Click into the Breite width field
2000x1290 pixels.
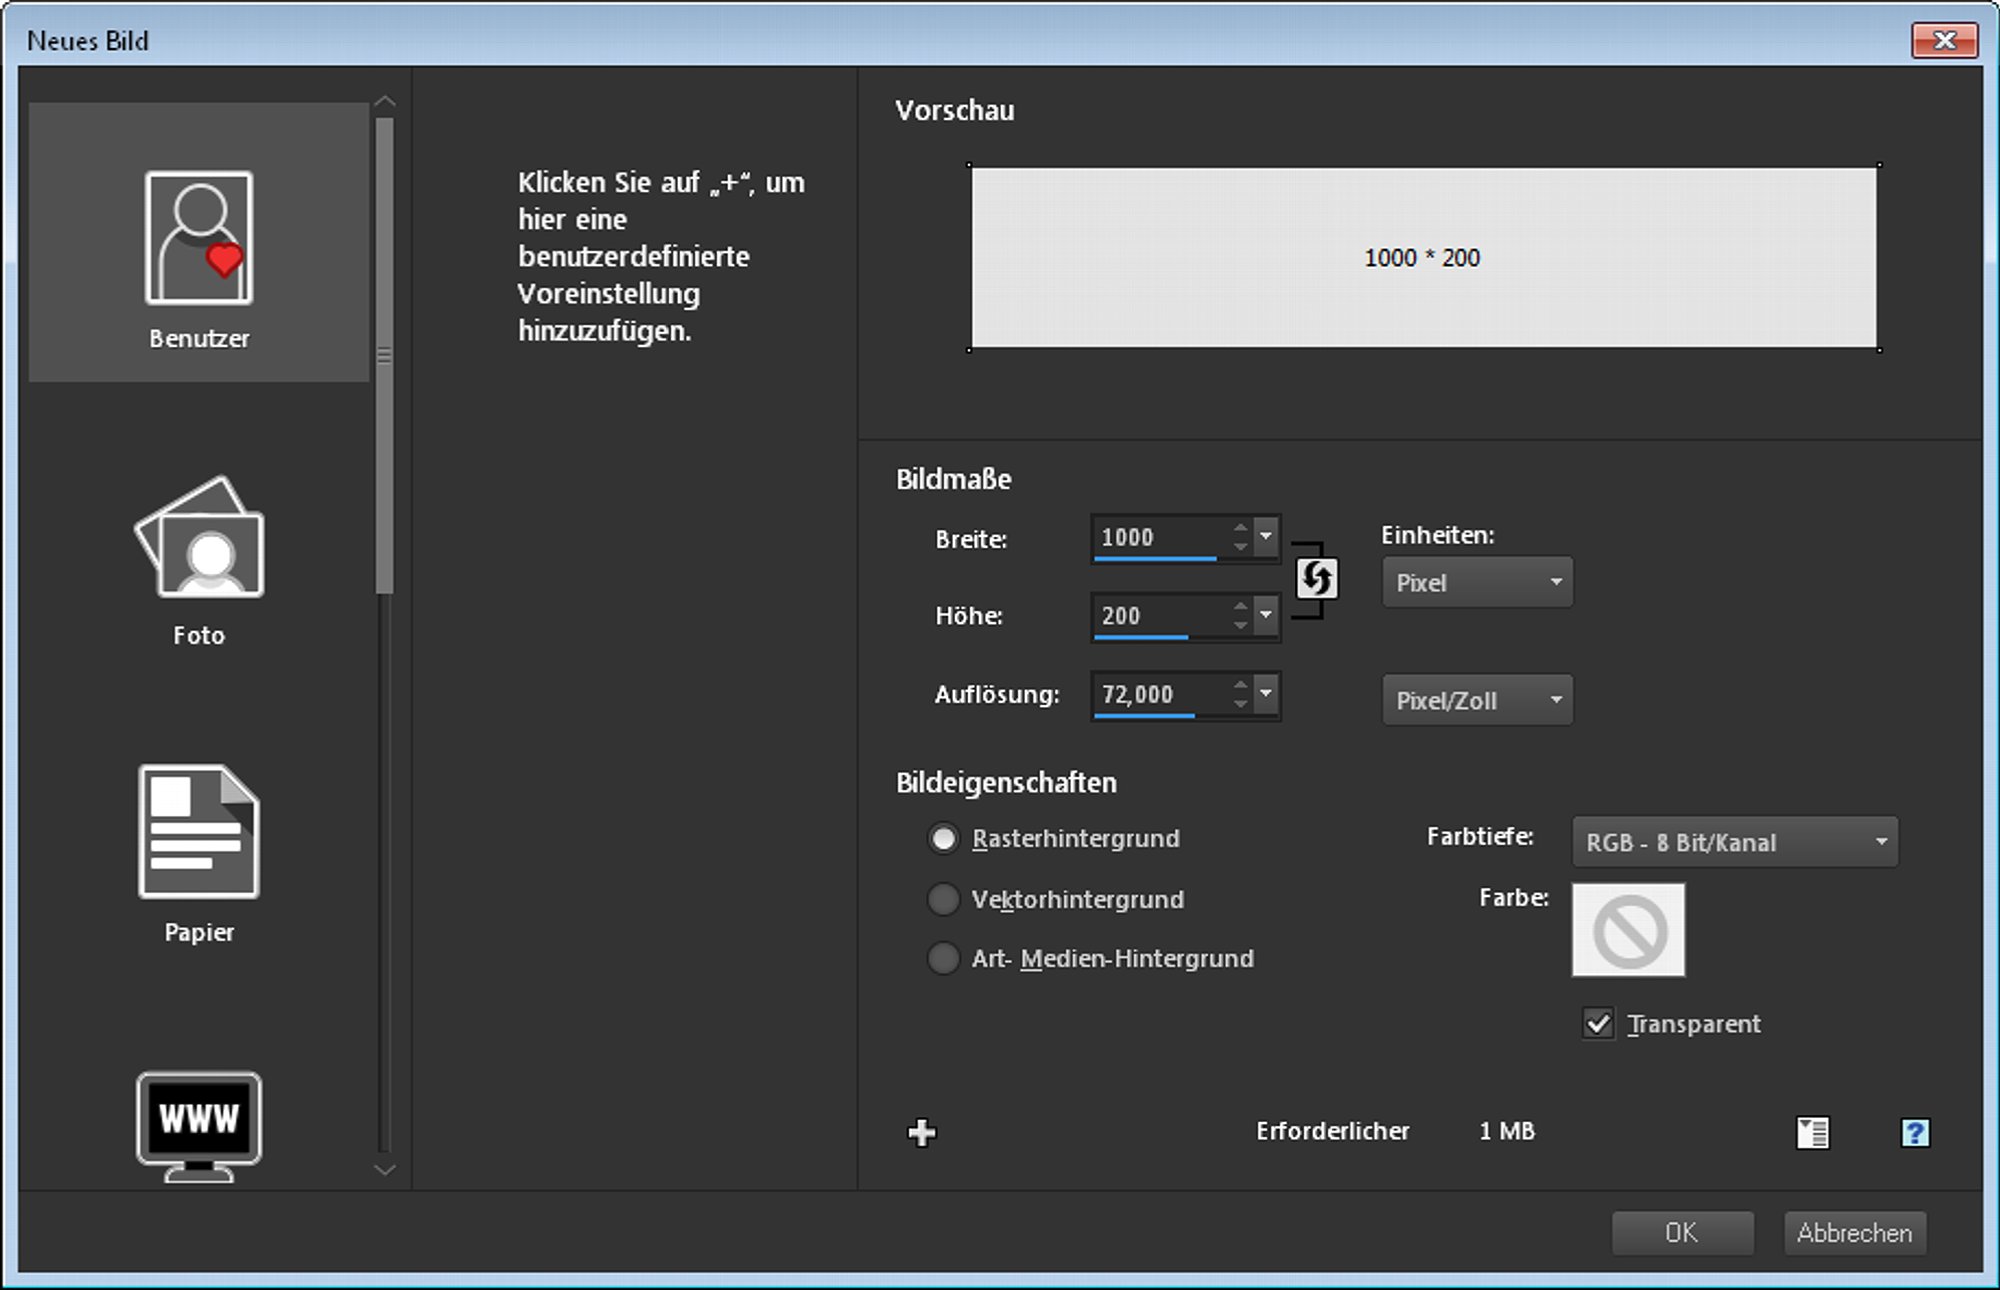(x=1160, y=537)
